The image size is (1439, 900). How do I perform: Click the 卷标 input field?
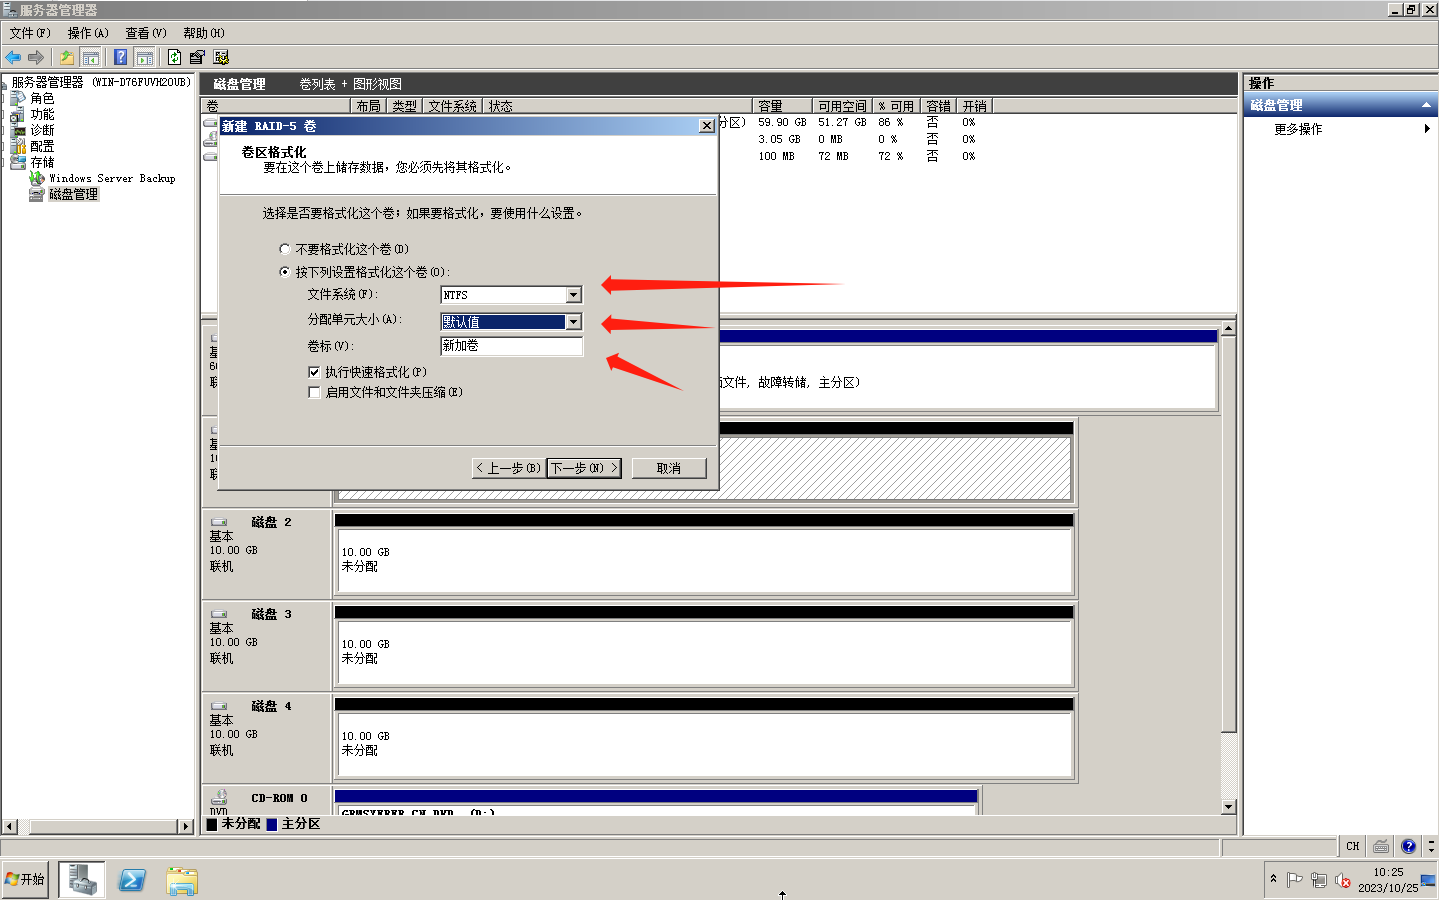511,346
